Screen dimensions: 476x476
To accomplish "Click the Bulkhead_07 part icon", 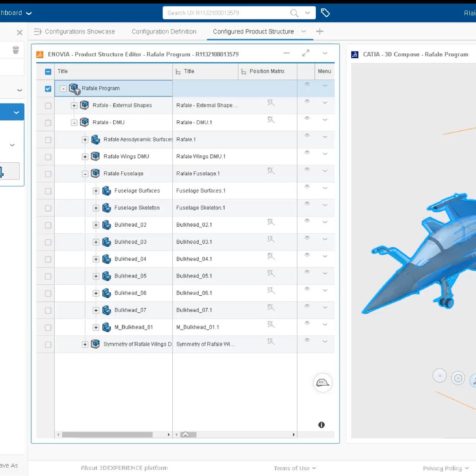I will coord(106,310).
